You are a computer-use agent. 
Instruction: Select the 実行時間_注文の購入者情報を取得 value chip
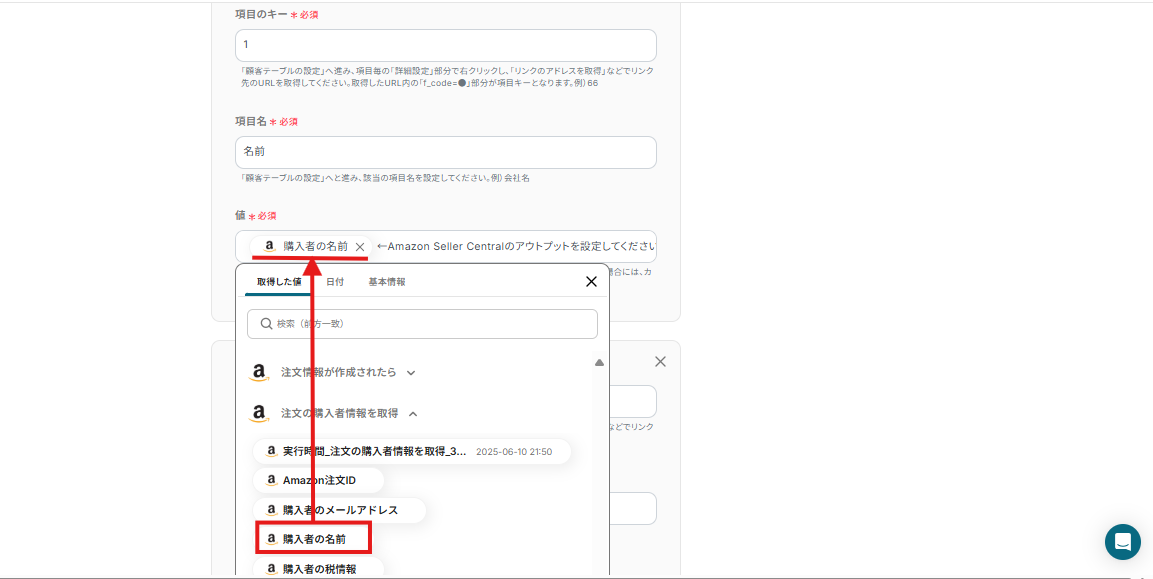[412, 452]
